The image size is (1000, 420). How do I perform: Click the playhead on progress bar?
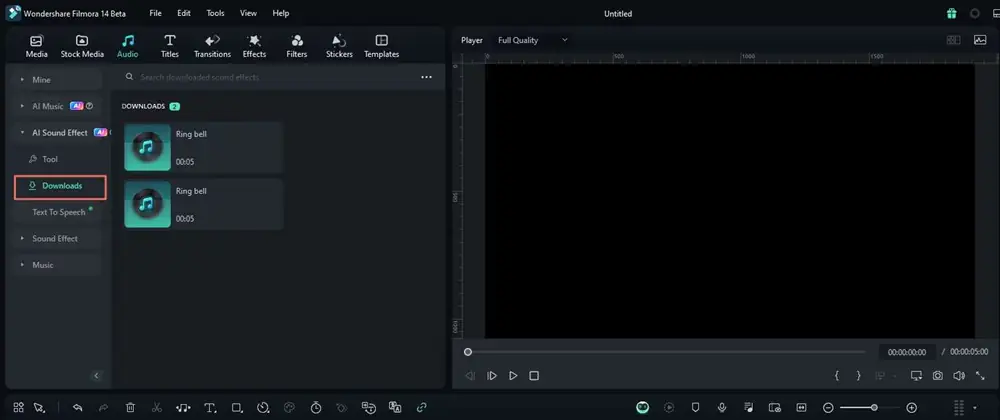[468, 352]
